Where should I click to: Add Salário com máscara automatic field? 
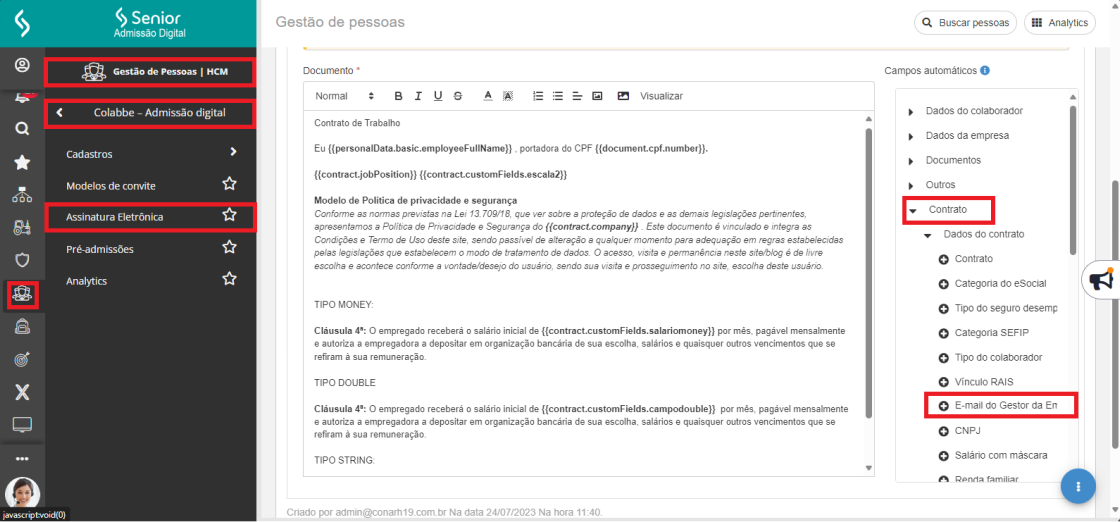pyautogui.click(x=943, y=456)
